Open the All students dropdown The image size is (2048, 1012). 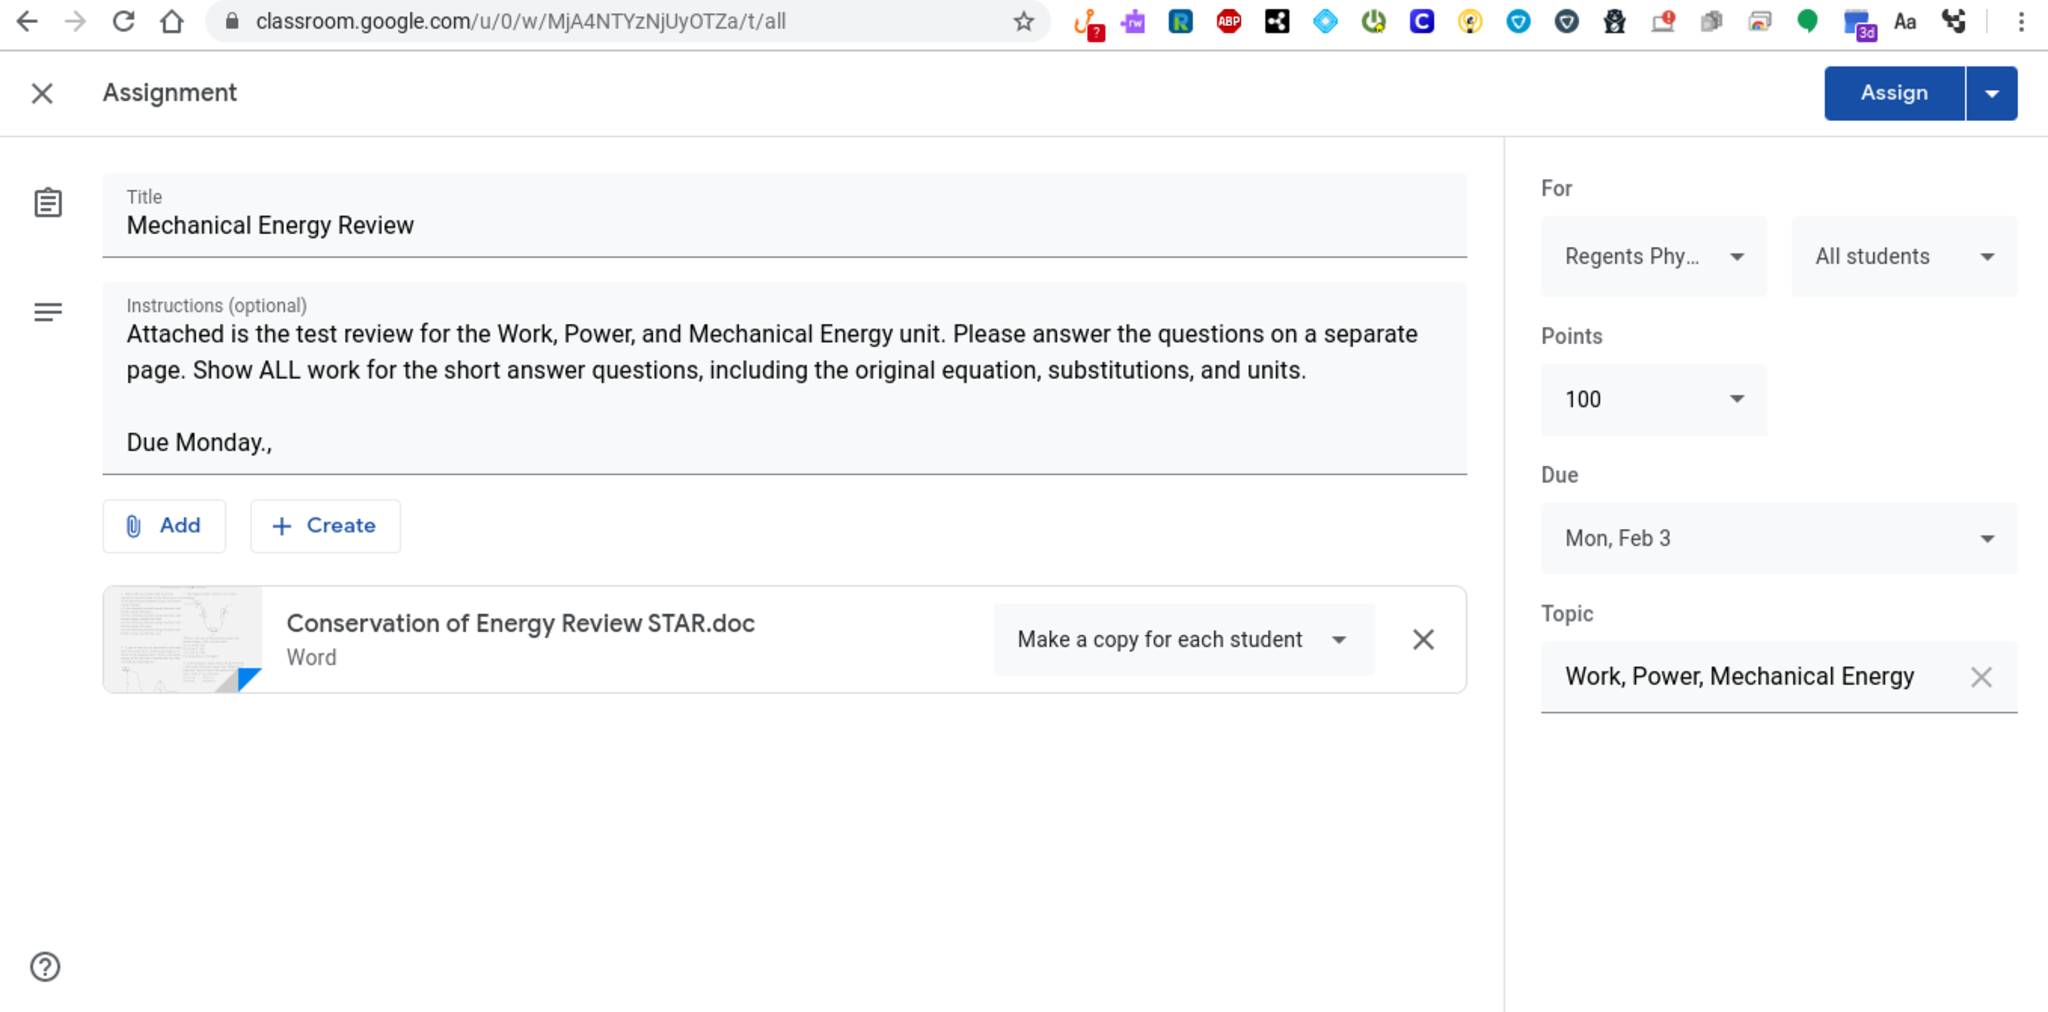[x=1903, y=257]
